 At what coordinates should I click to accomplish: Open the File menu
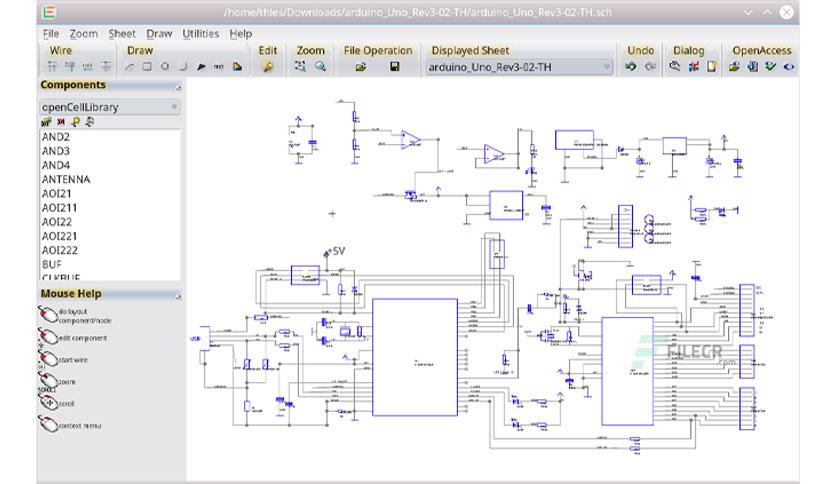[x=51, y=34]
